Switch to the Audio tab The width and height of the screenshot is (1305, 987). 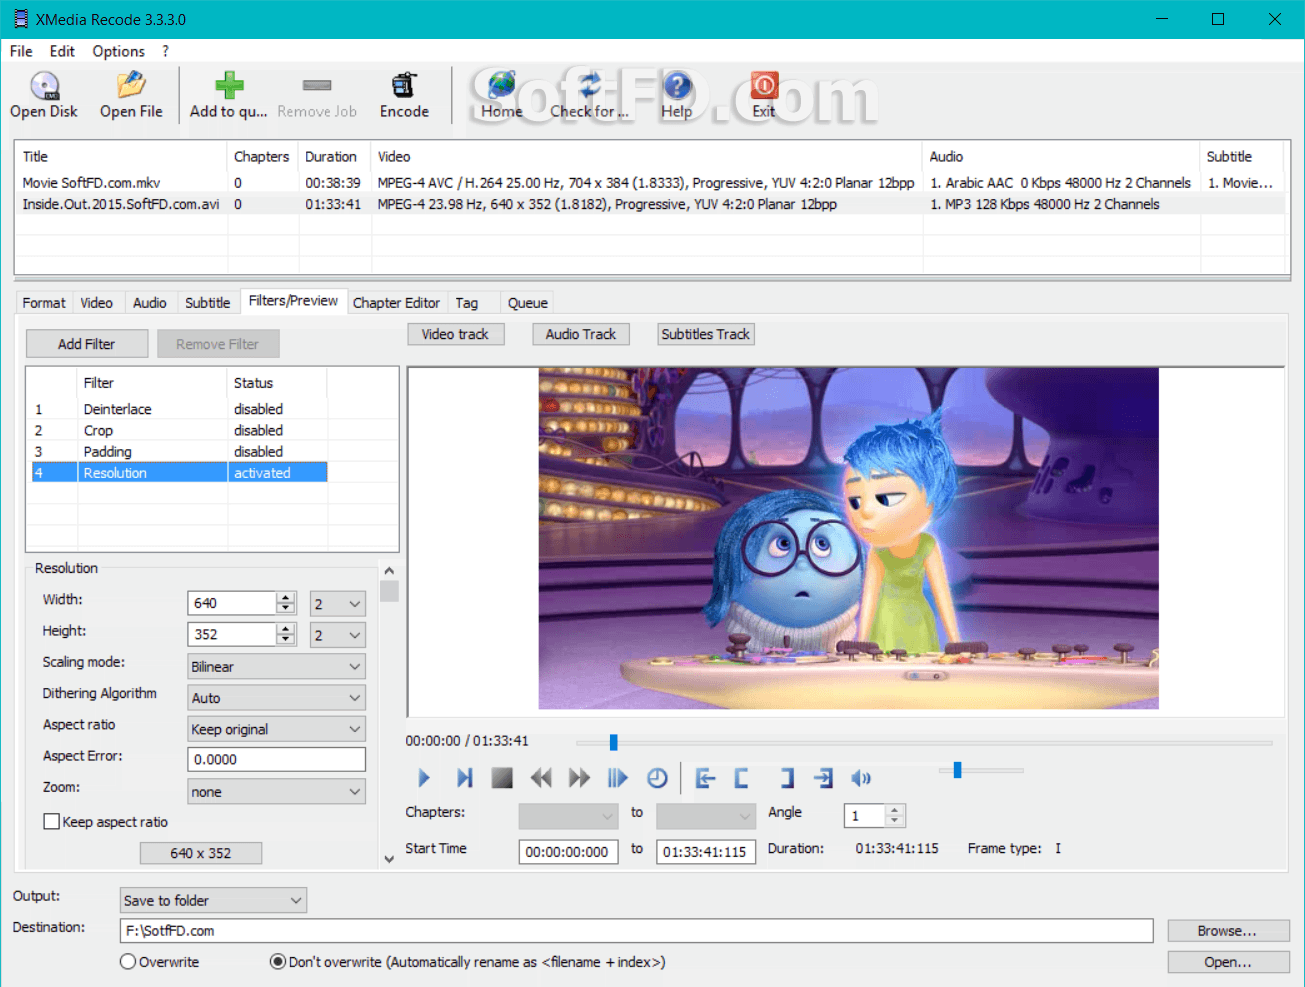coord(150,303)
